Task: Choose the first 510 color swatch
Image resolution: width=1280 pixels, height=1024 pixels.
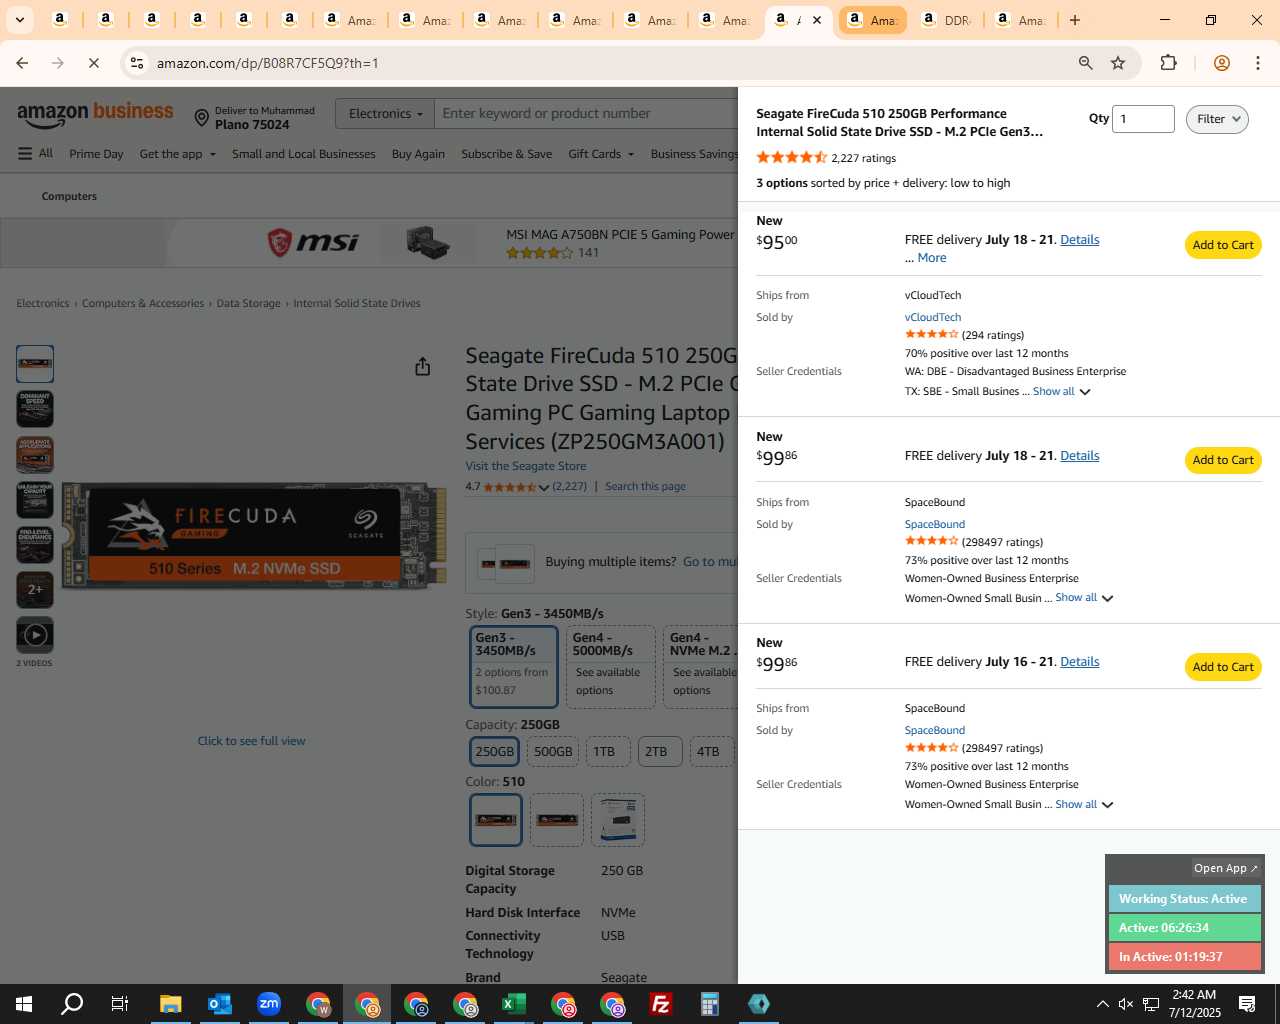Action: [x=496, y=820]
